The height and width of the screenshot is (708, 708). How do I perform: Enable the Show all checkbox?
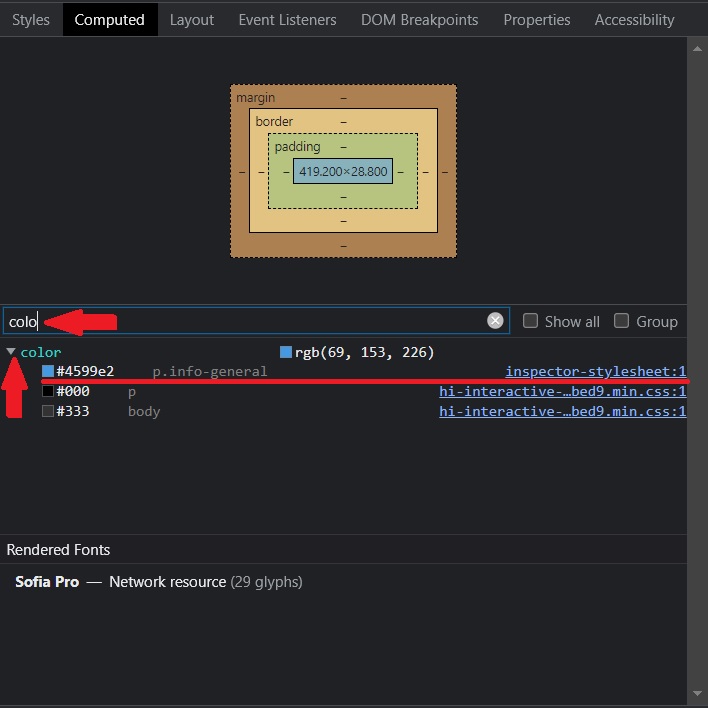530,321
